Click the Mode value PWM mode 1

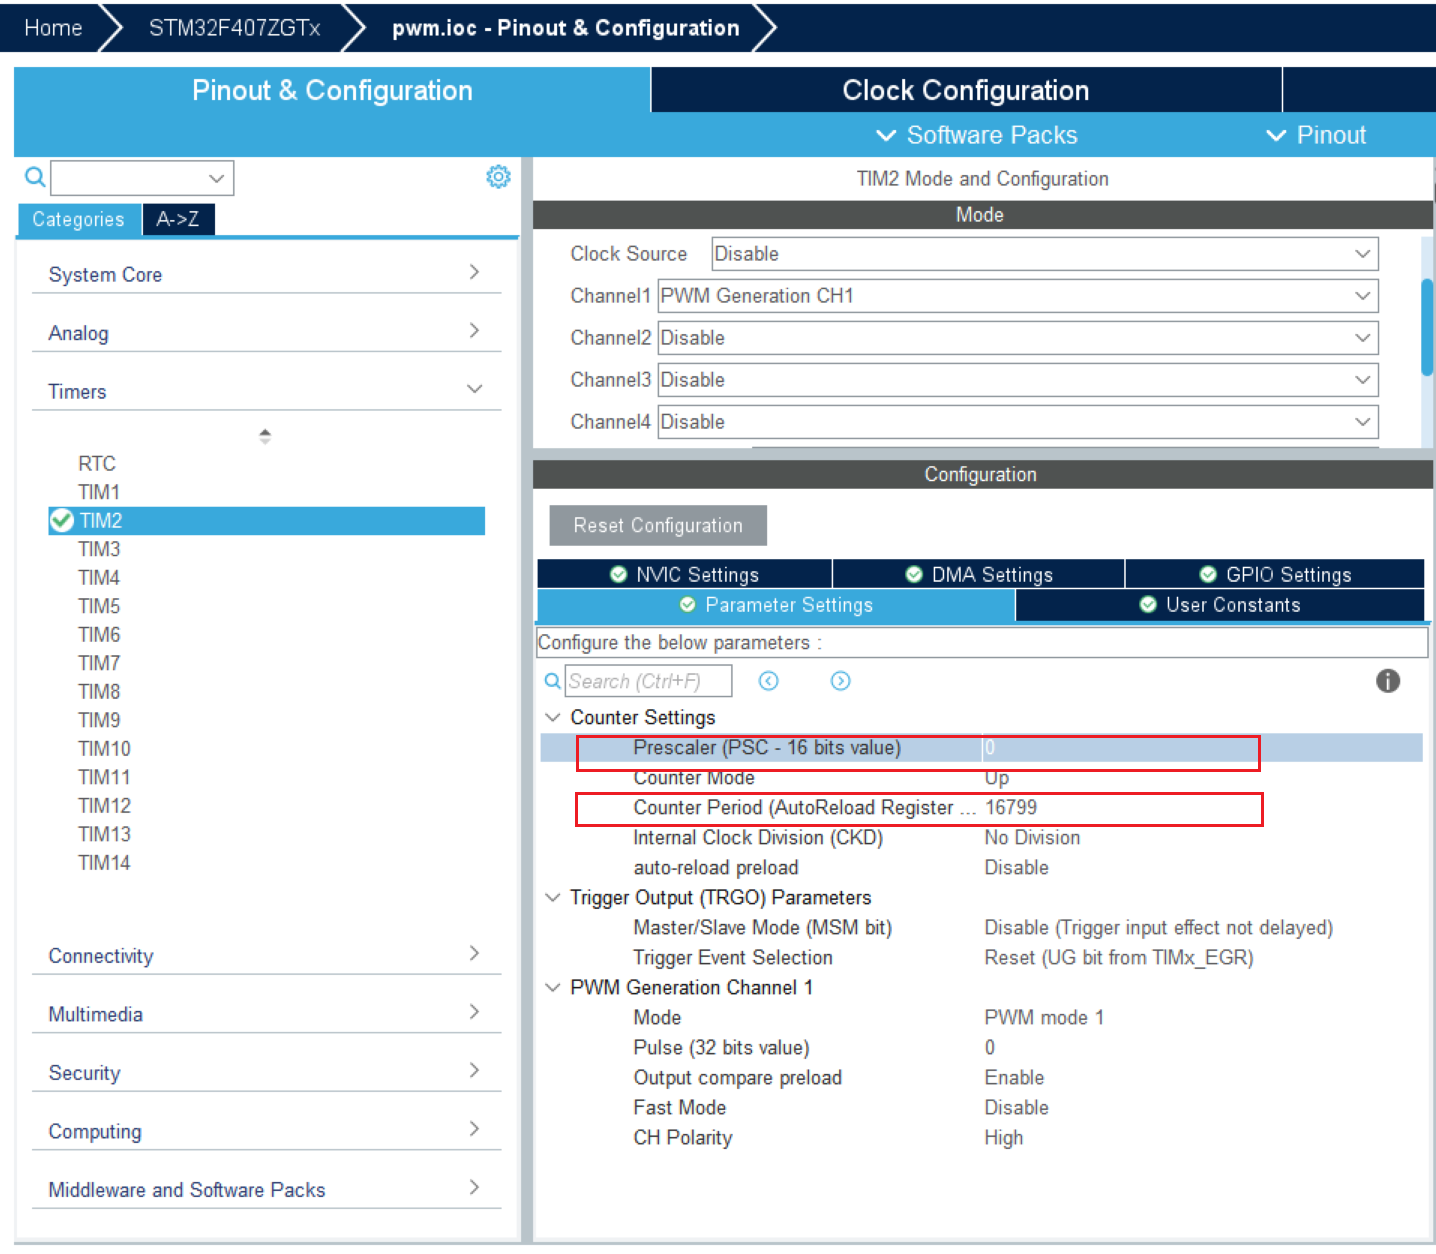point(1044,1017)
